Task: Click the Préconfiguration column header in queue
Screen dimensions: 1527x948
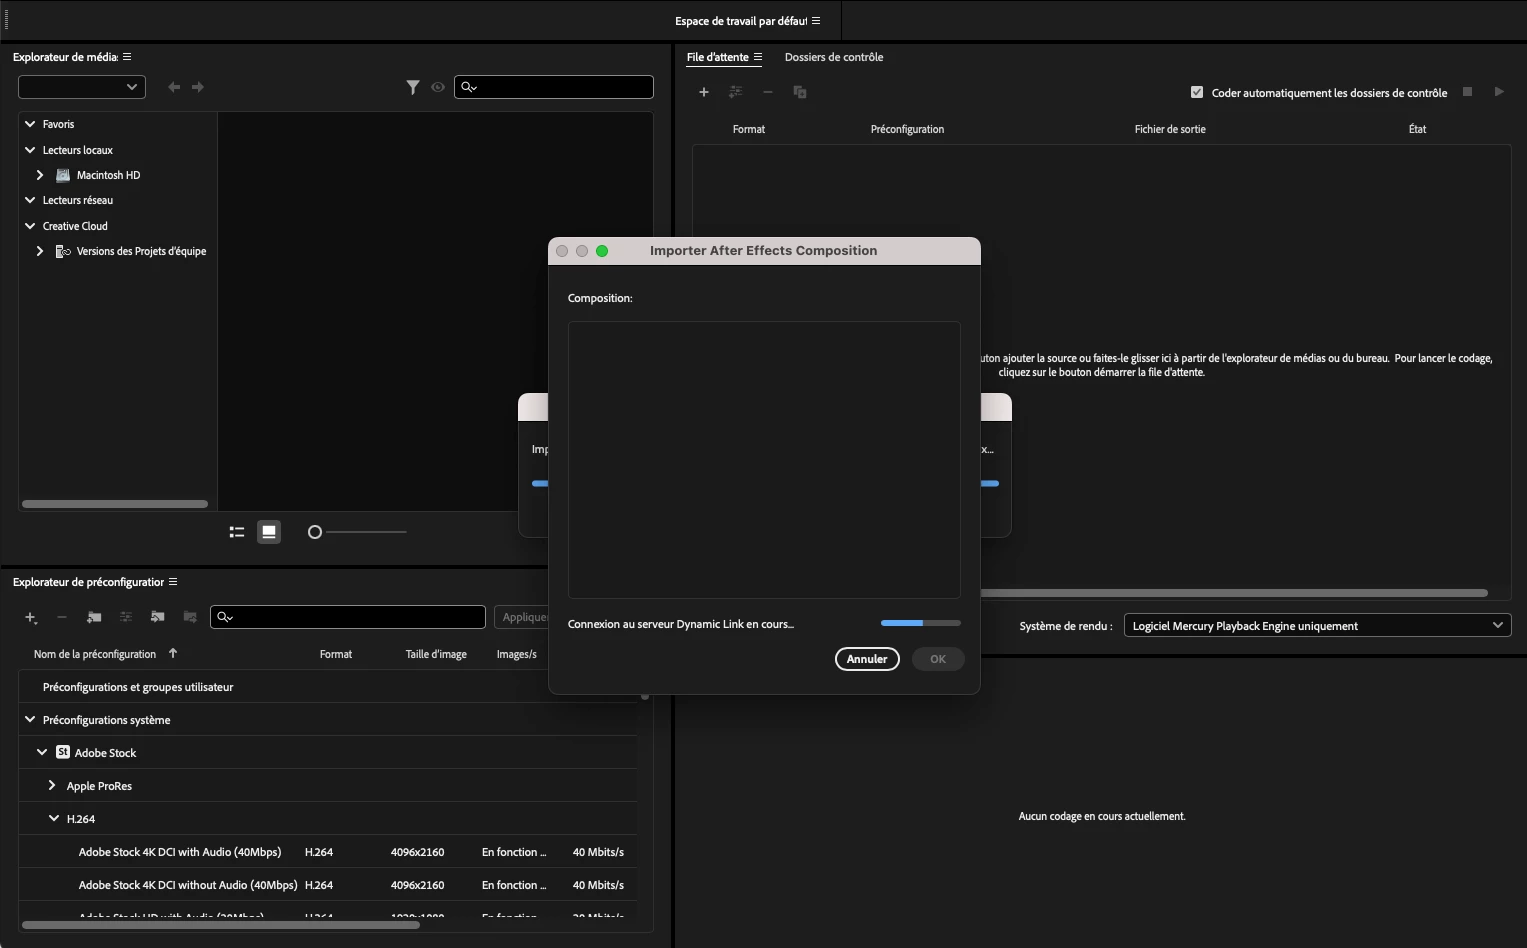Action: coord(907,129)
